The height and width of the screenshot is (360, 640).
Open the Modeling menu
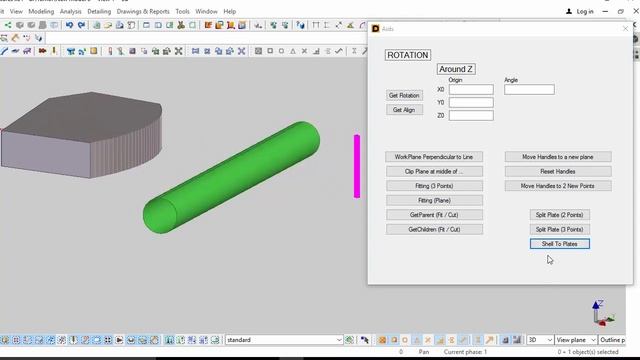[41, 11]
